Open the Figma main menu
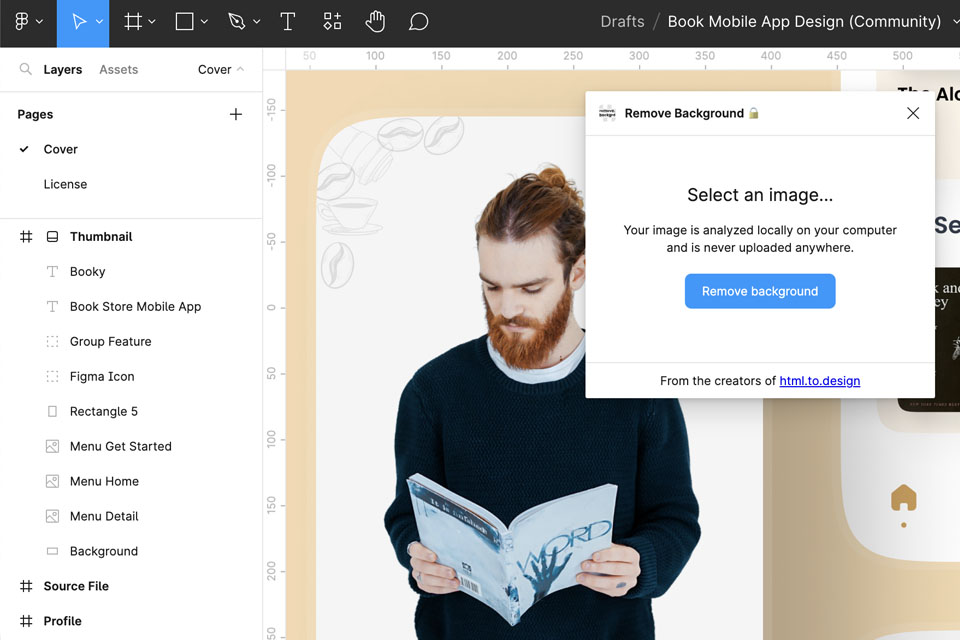The image size is (960, 640). (x=22, y=22)
